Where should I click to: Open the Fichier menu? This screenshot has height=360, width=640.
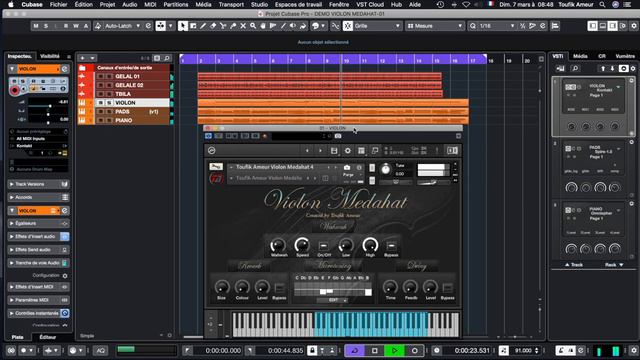(x=58, y=4)
